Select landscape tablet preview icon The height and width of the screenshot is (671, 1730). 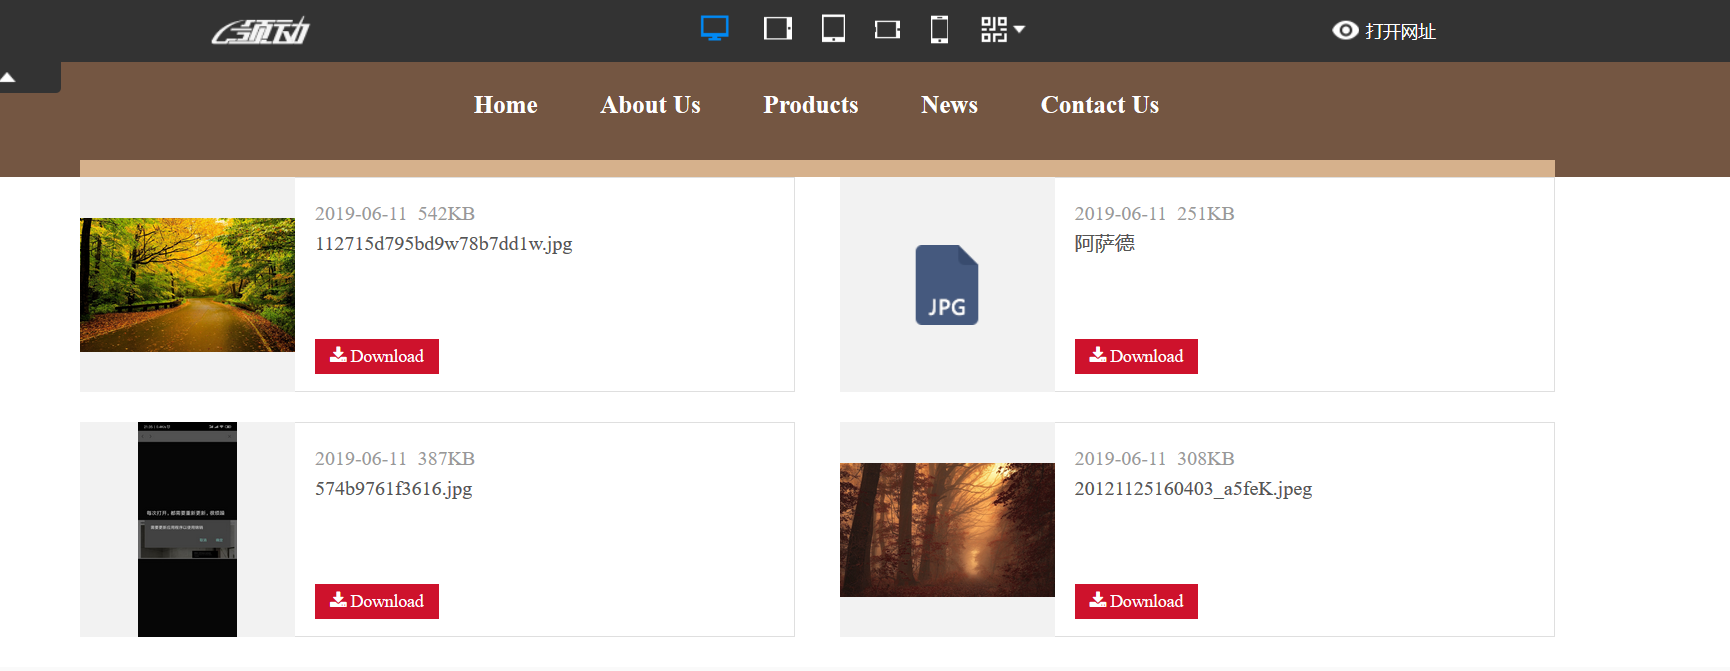pos(777,29)
